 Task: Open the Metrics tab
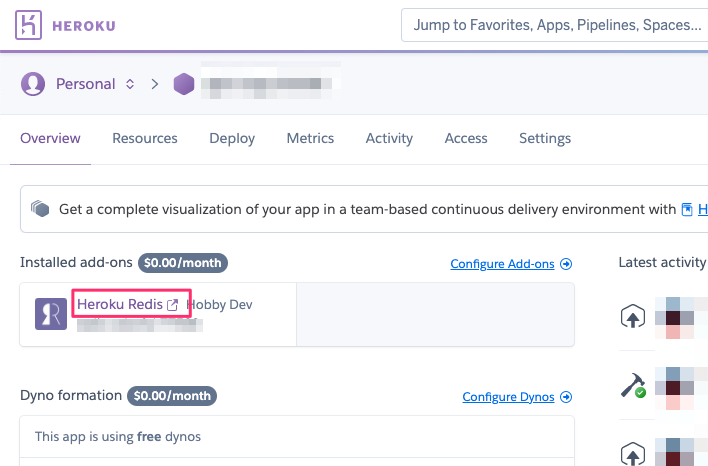point(310,138)
